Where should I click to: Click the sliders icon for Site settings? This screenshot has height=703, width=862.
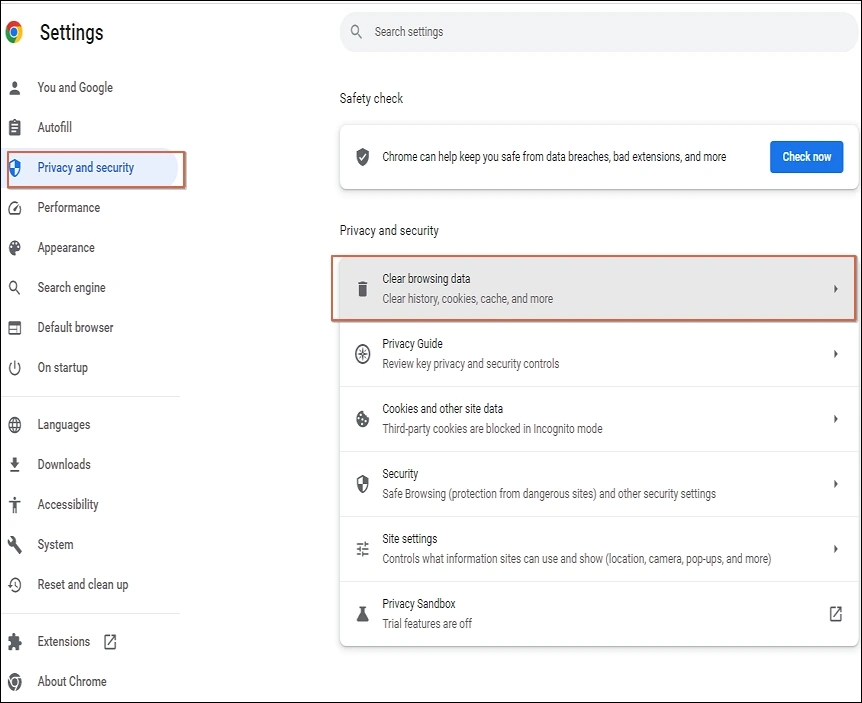tap(362, 549)
